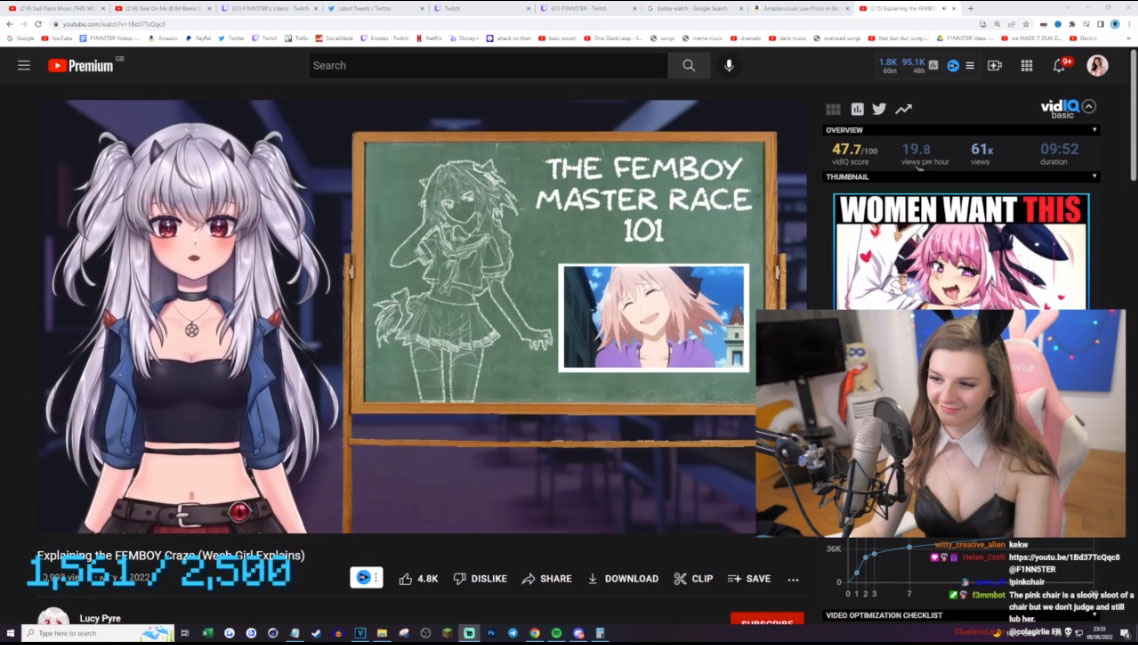The width and height of the screenshot is (1138, 645).
Task: Switch to the Sad Piano Music tab
Action: (x=56, y=9)
